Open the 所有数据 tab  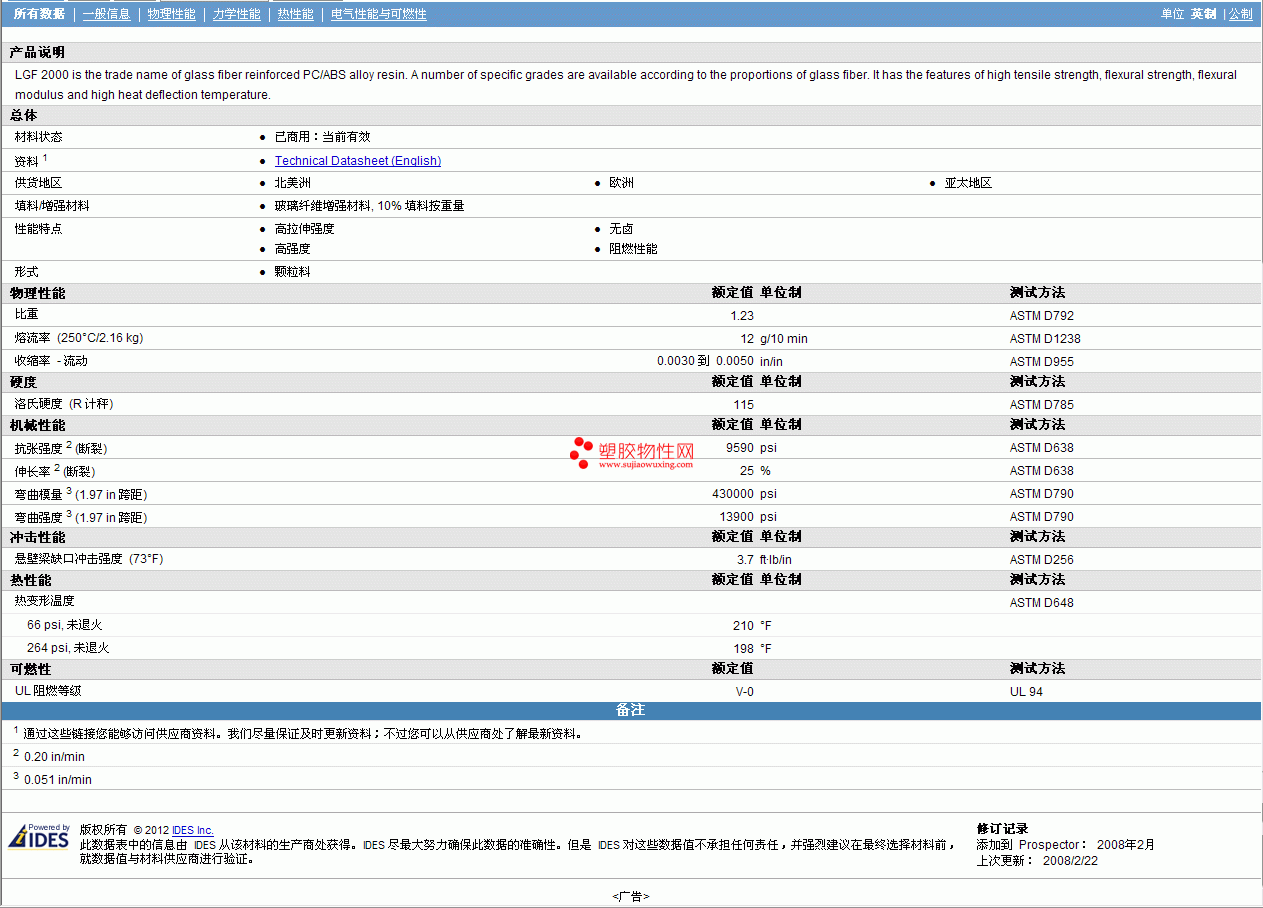point(39,14)
